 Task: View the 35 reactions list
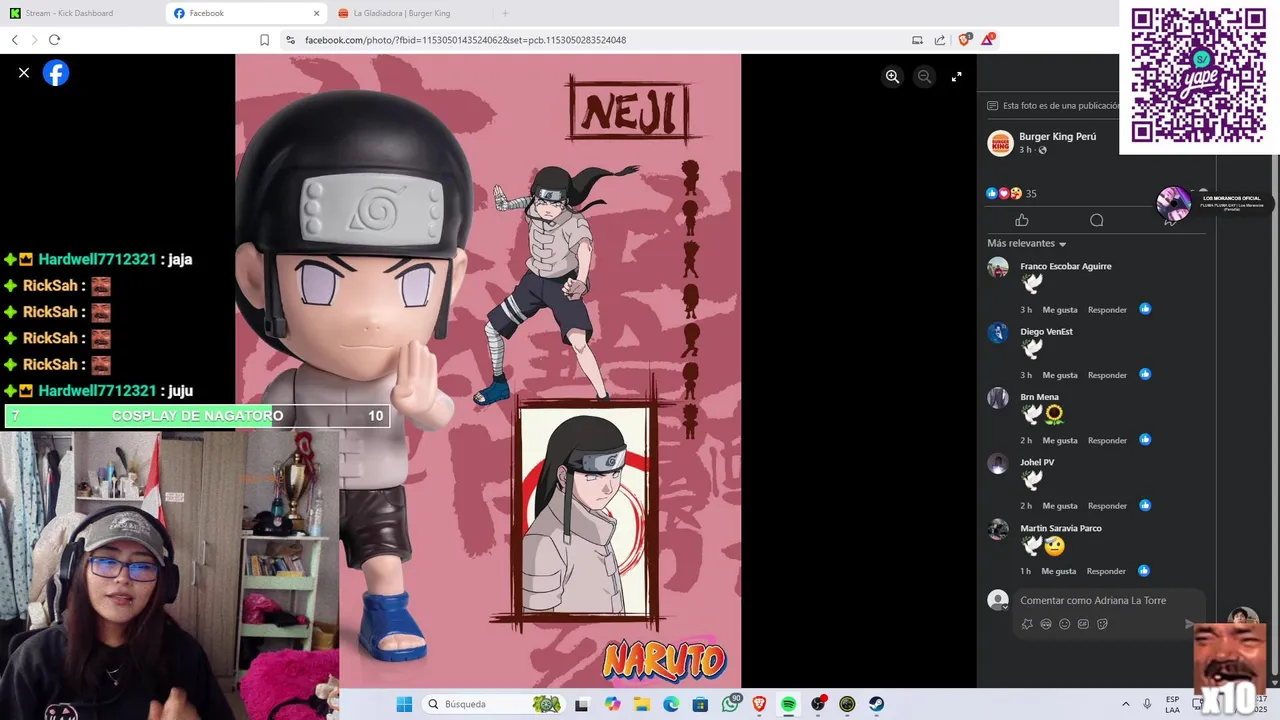click(x=1012, y=193)
